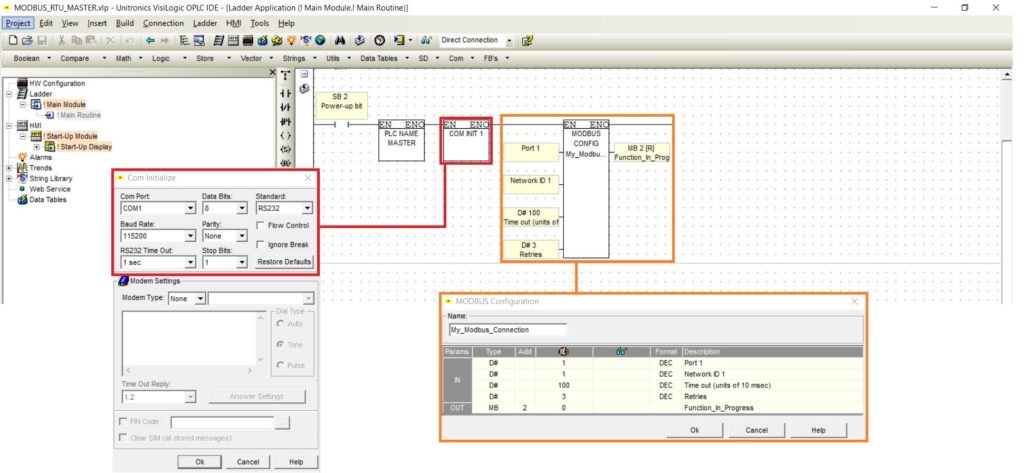1024x473 pixels.
Task: Click the Save disk icon in toolbar
Action: 42,41
